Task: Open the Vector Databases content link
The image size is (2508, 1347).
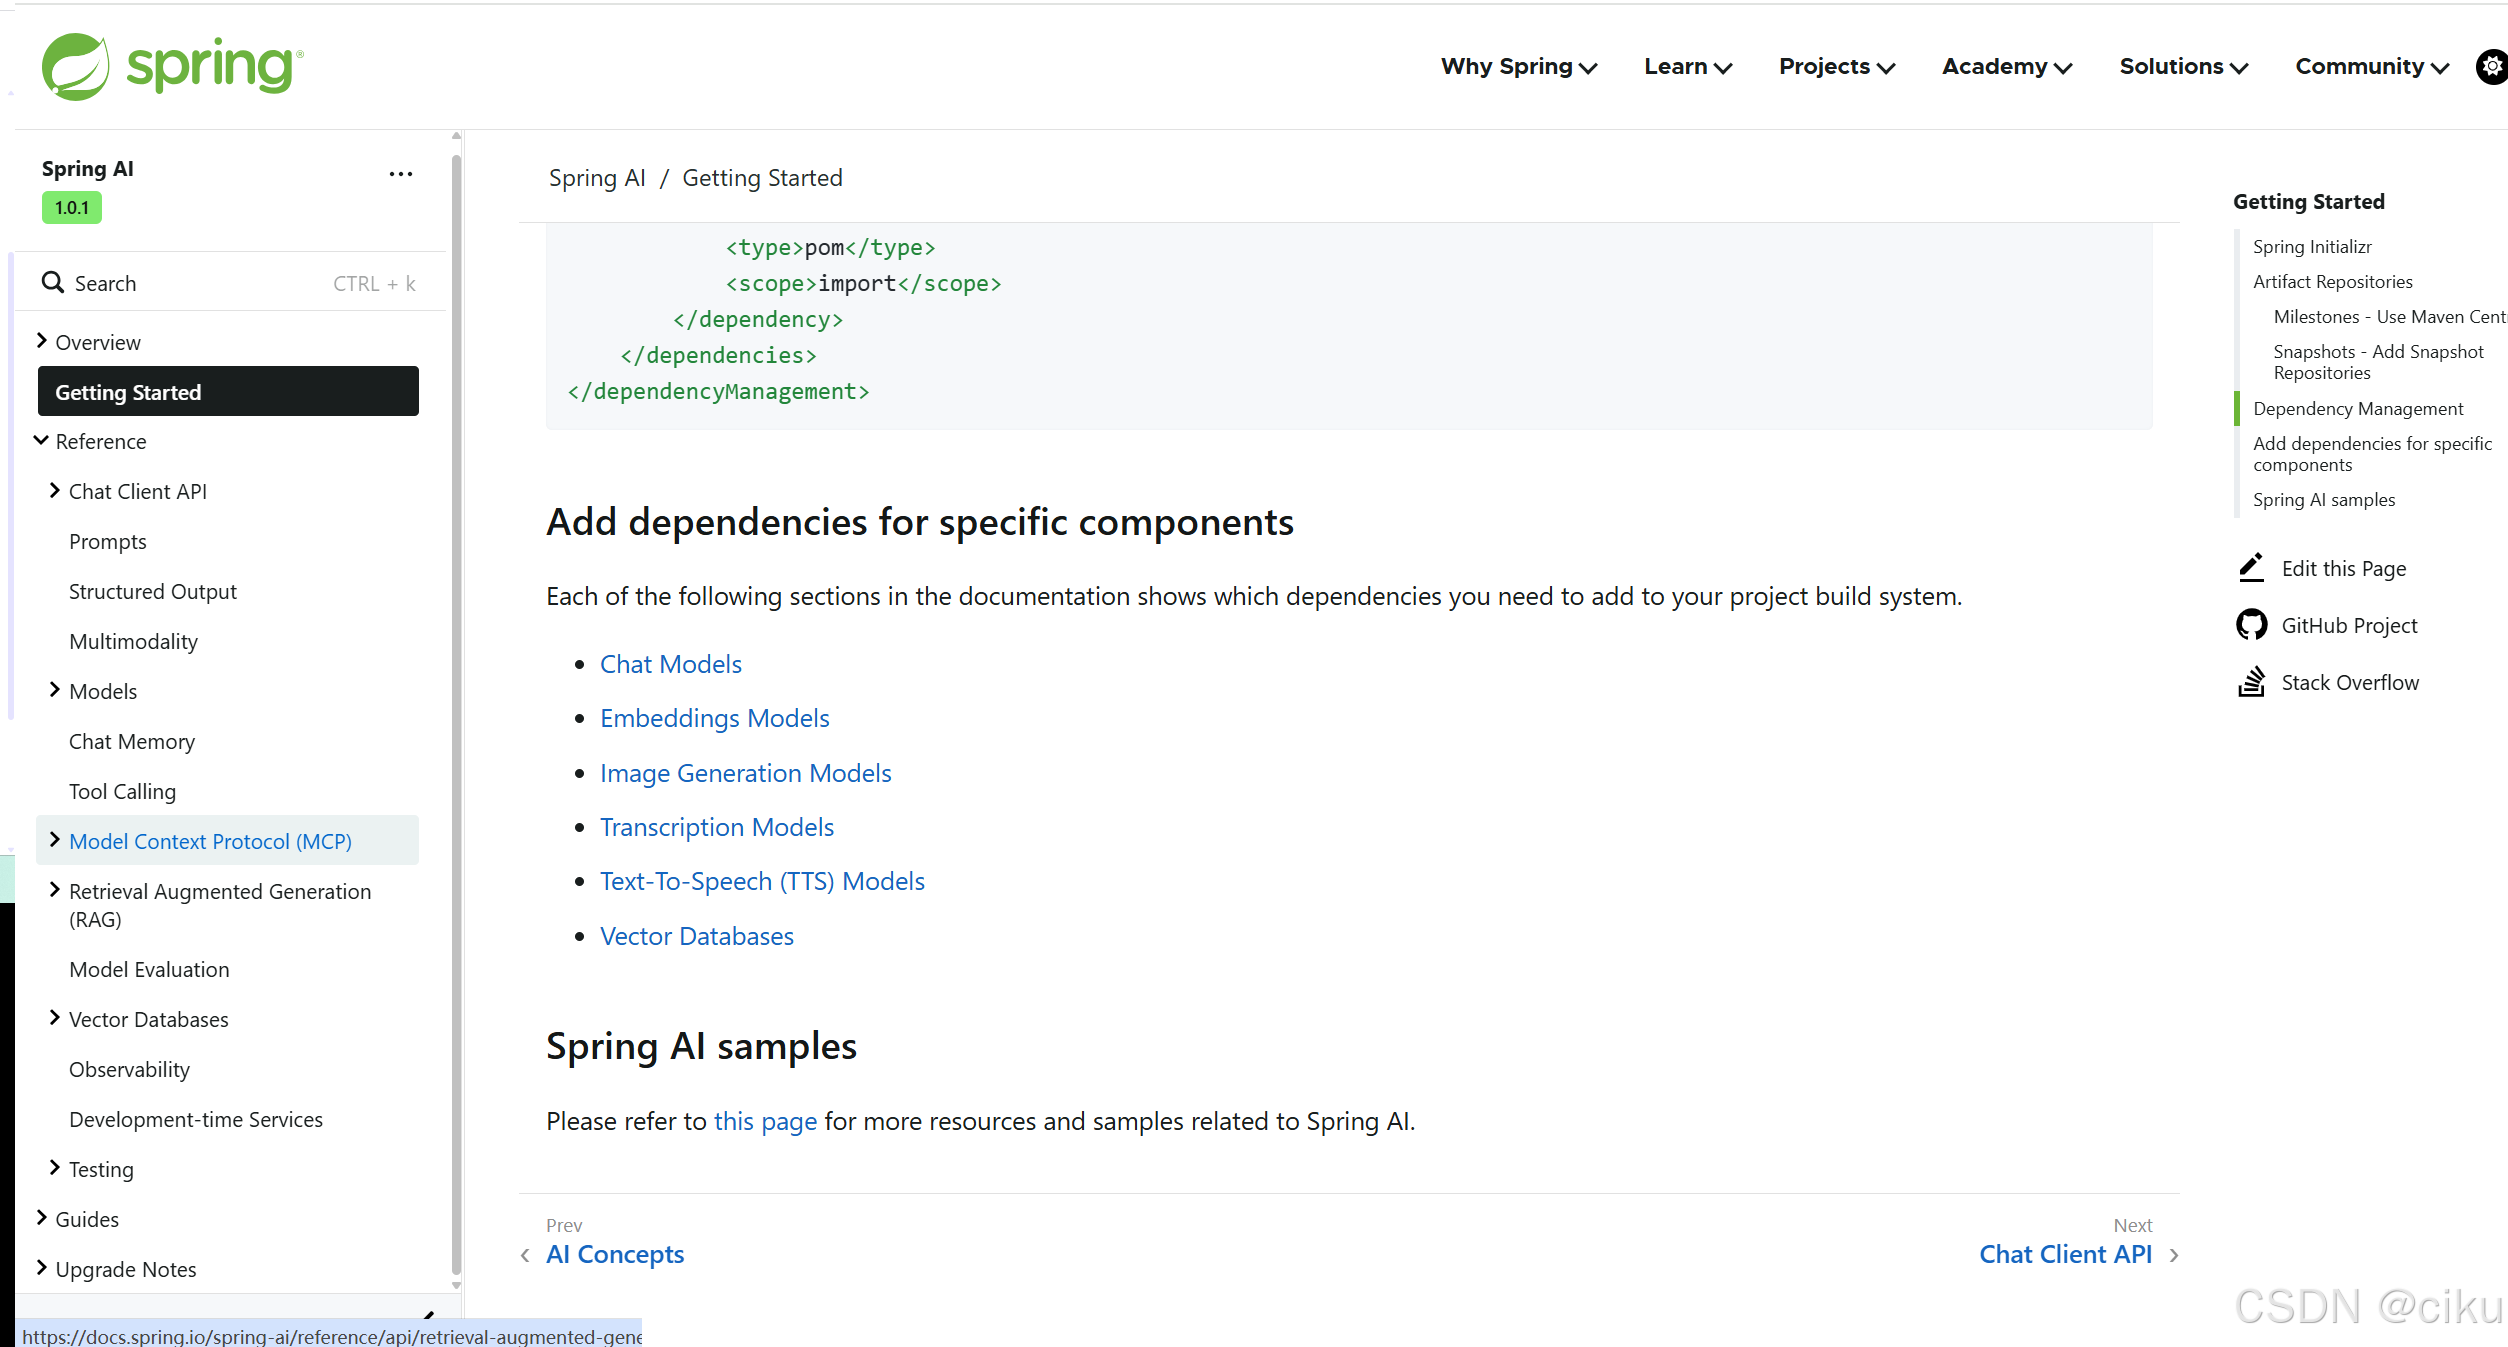Action: (697, 936)
